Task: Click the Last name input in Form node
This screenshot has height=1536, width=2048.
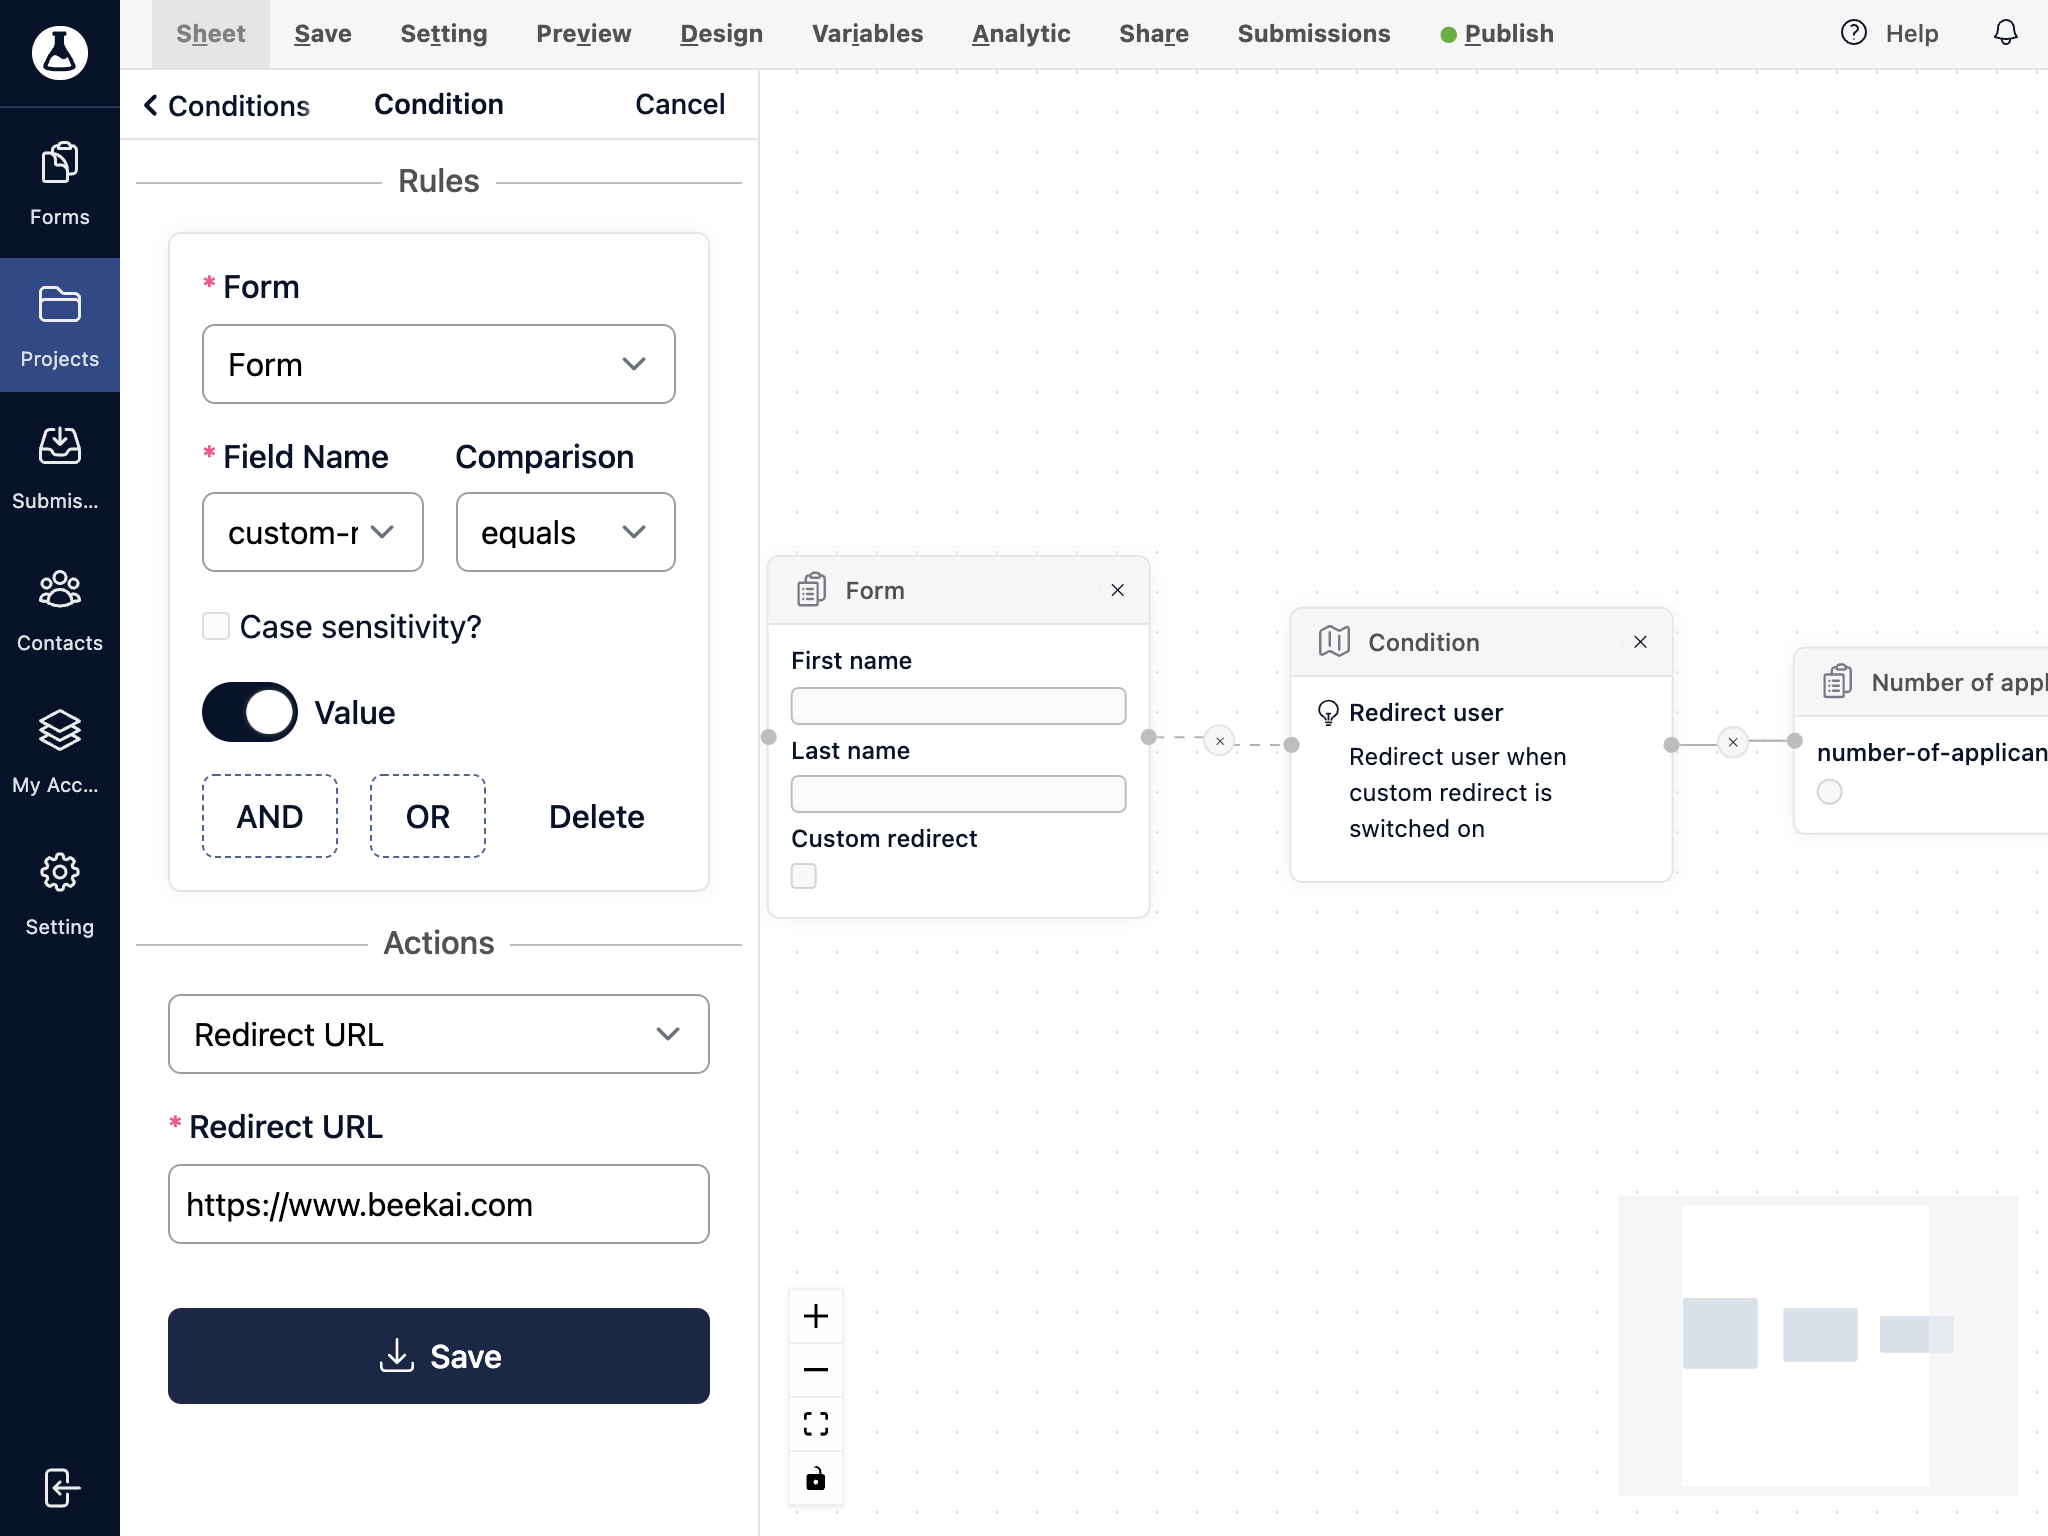Action: pos(958,794)
